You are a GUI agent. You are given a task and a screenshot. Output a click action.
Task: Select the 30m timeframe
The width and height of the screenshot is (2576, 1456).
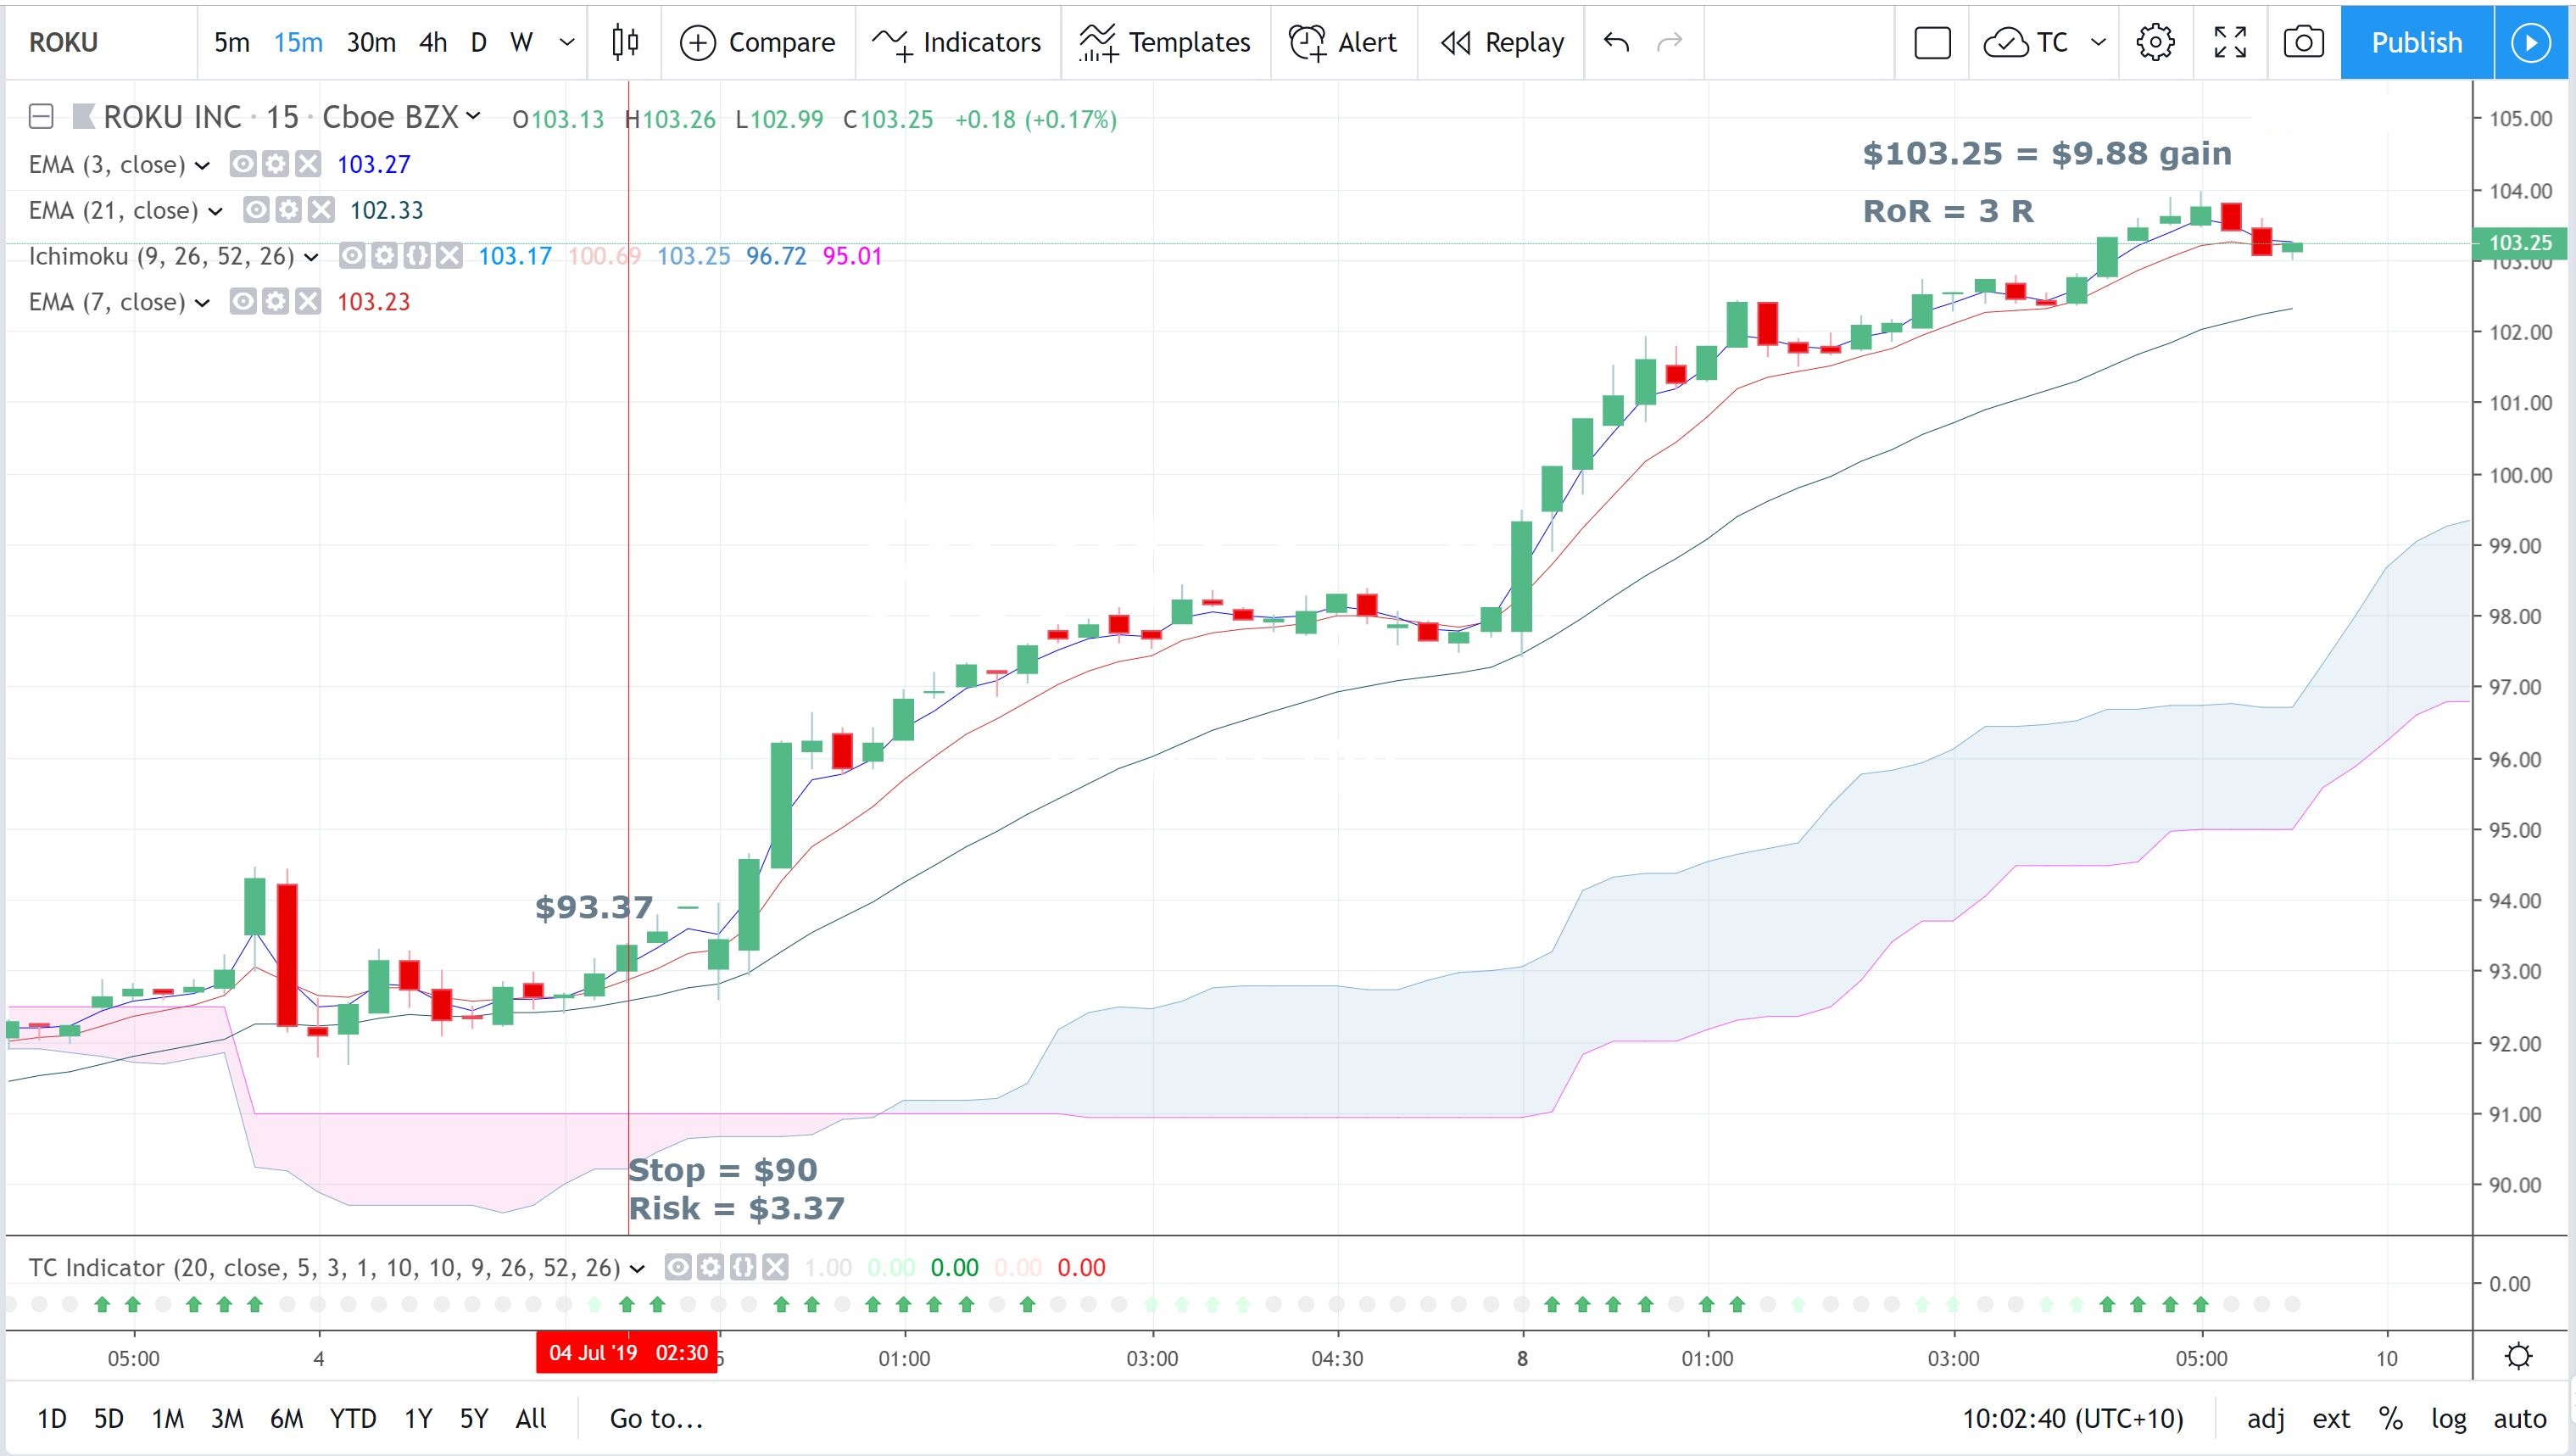(370, 42)
